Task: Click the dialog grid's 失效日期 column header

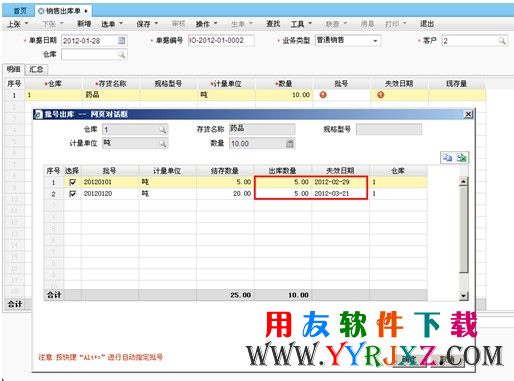Action: point(340,171)
